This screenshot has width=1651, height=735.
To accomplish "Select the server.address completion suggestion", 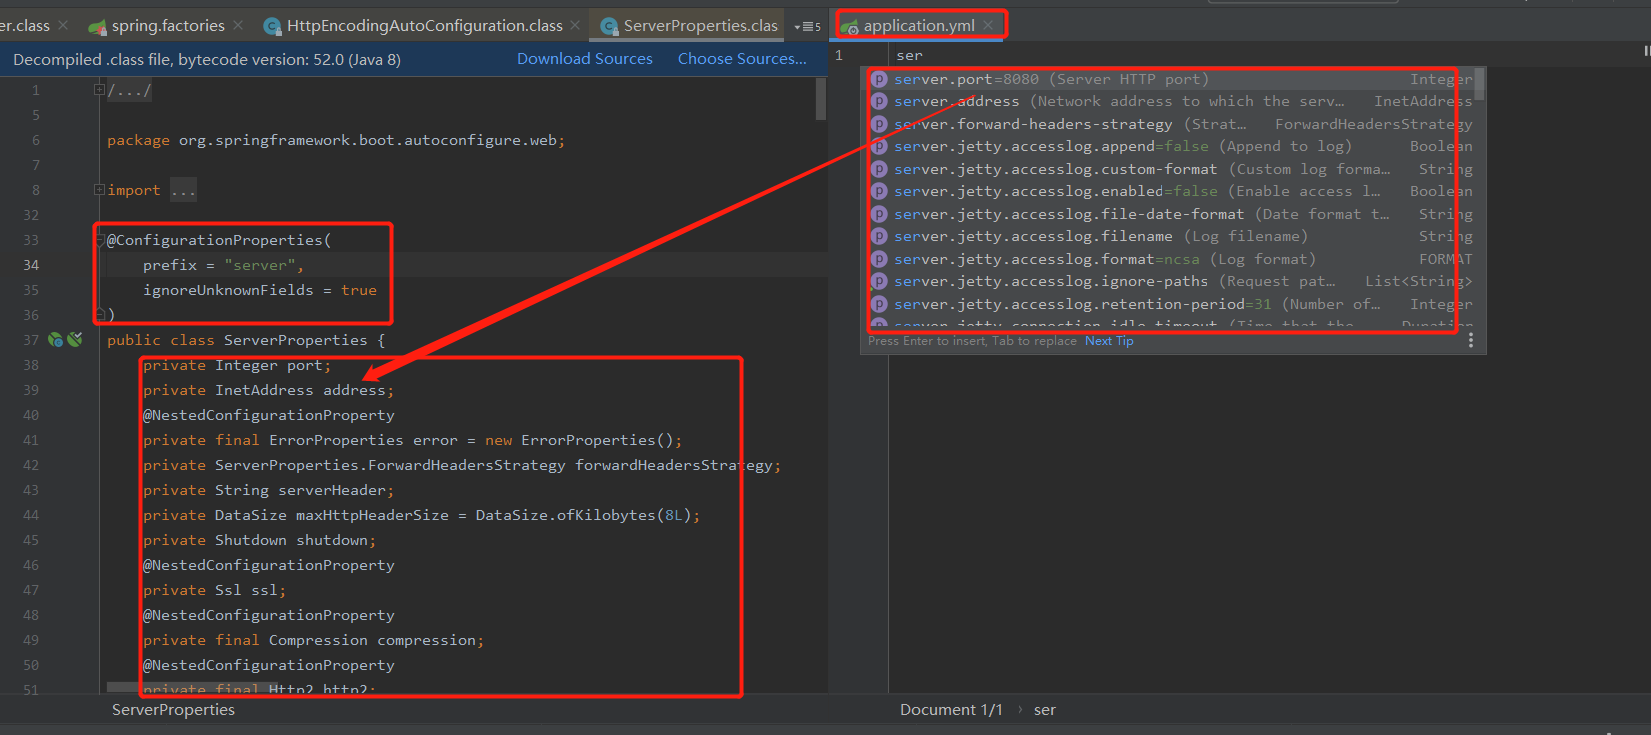I will pyautogui.click(x=1170, y=101).
